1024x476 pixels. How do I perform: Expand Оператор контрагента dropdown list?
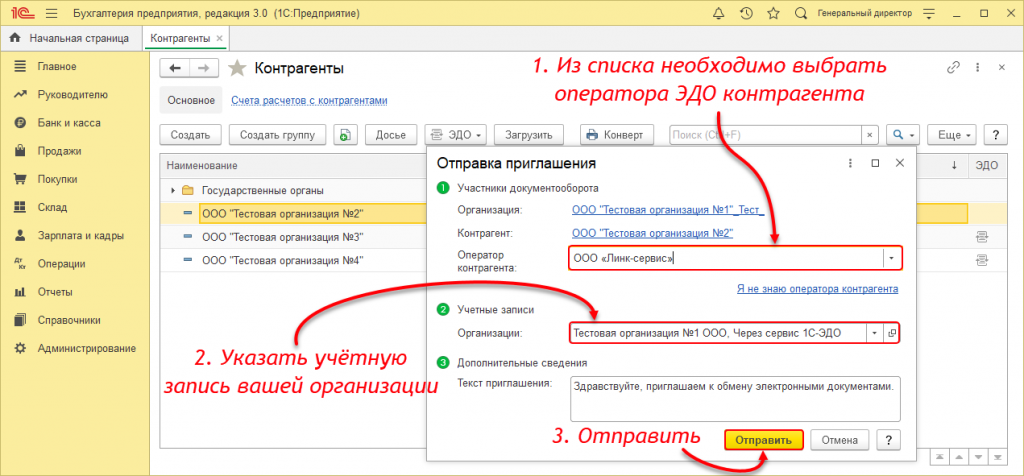point(892,259)
